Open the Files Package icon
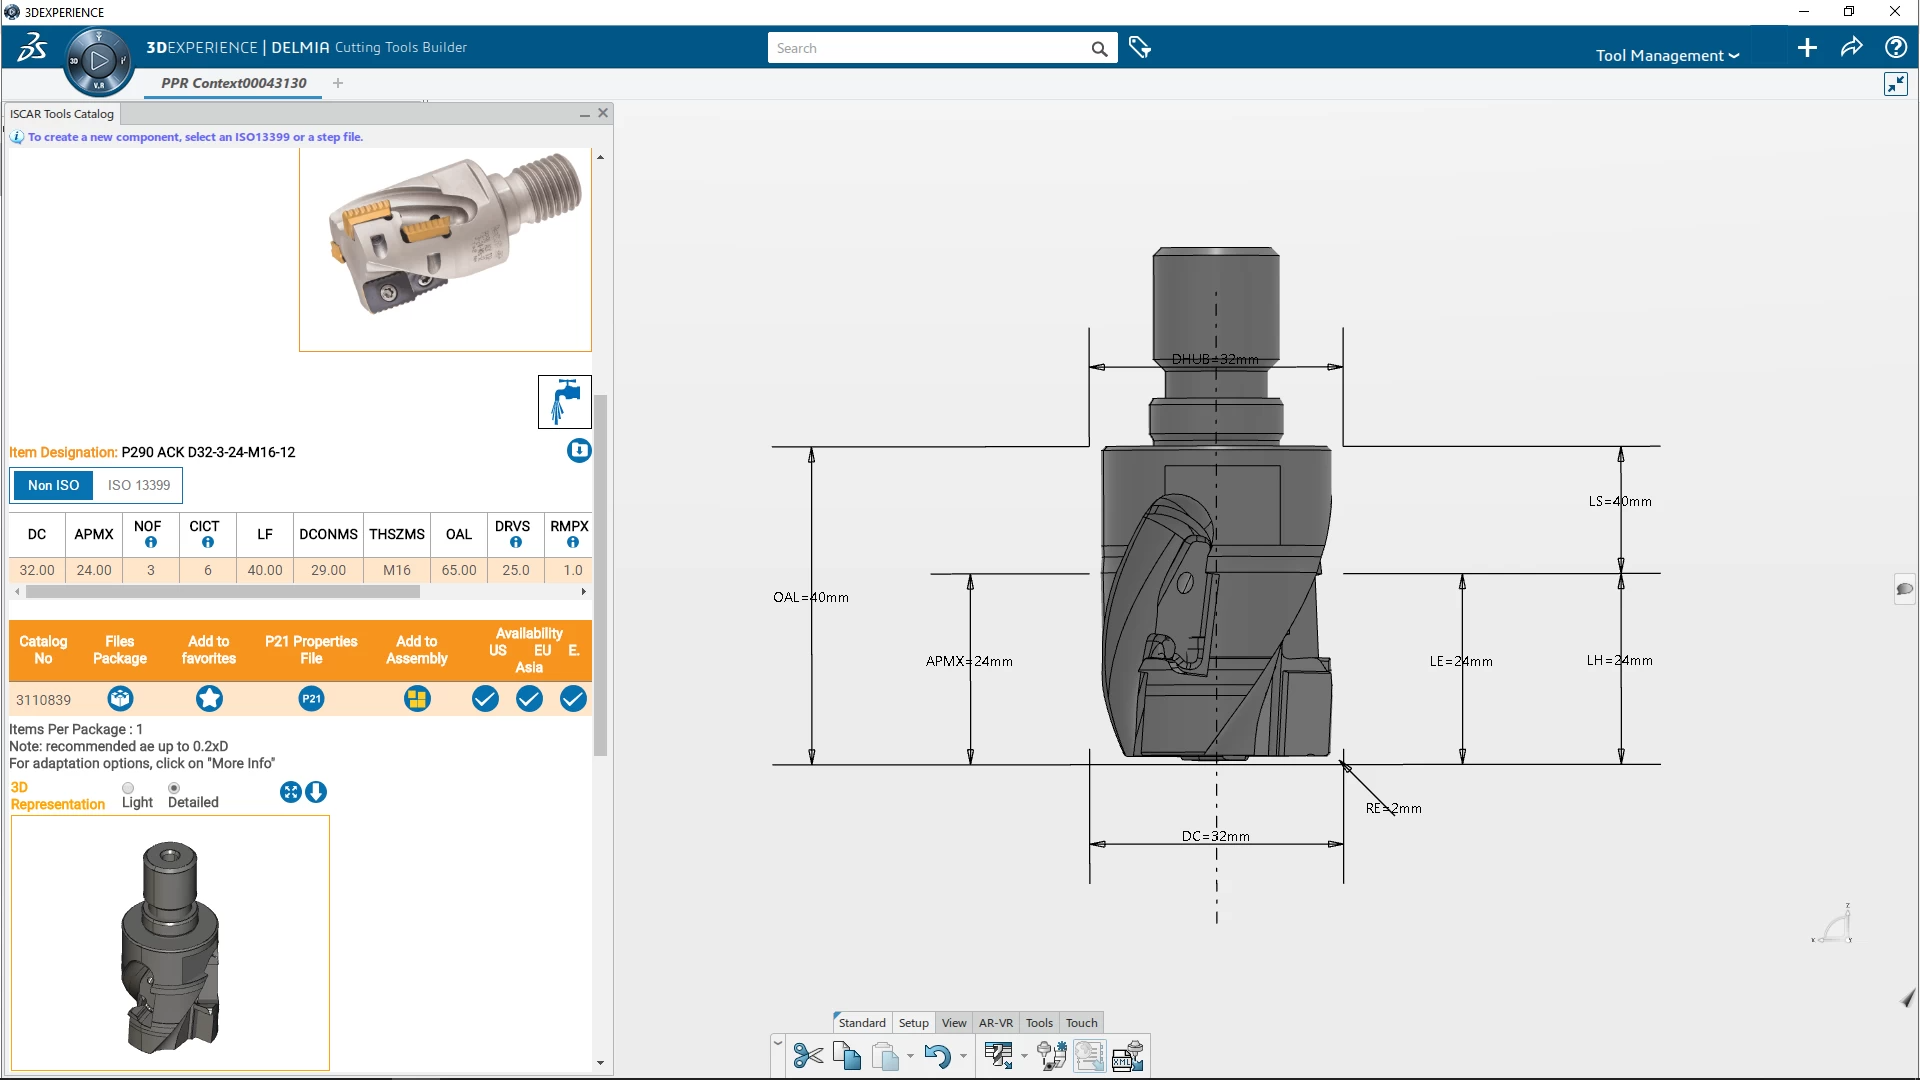This screenshot has height=1080, width=1920. point(120,699)
